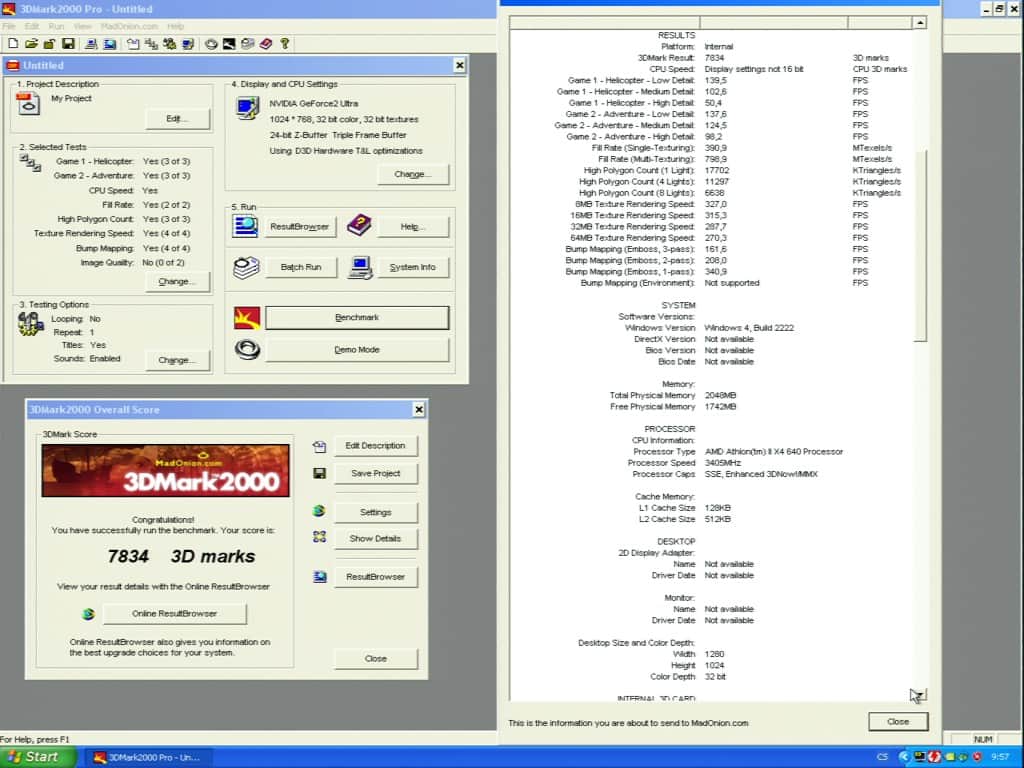Click the results list scrollbar thumb
This screenshot has height=768, width=1024.
click(x=920, y=245)
